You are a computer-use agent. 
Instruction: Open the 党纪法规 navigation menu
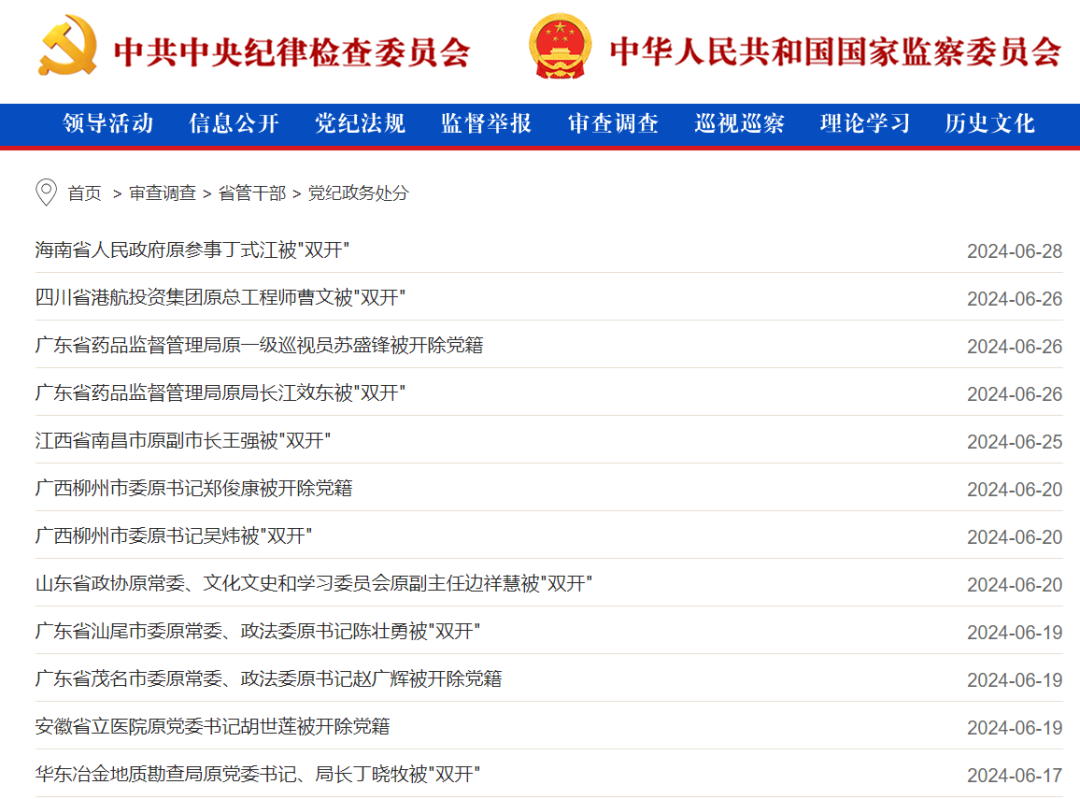360,123
